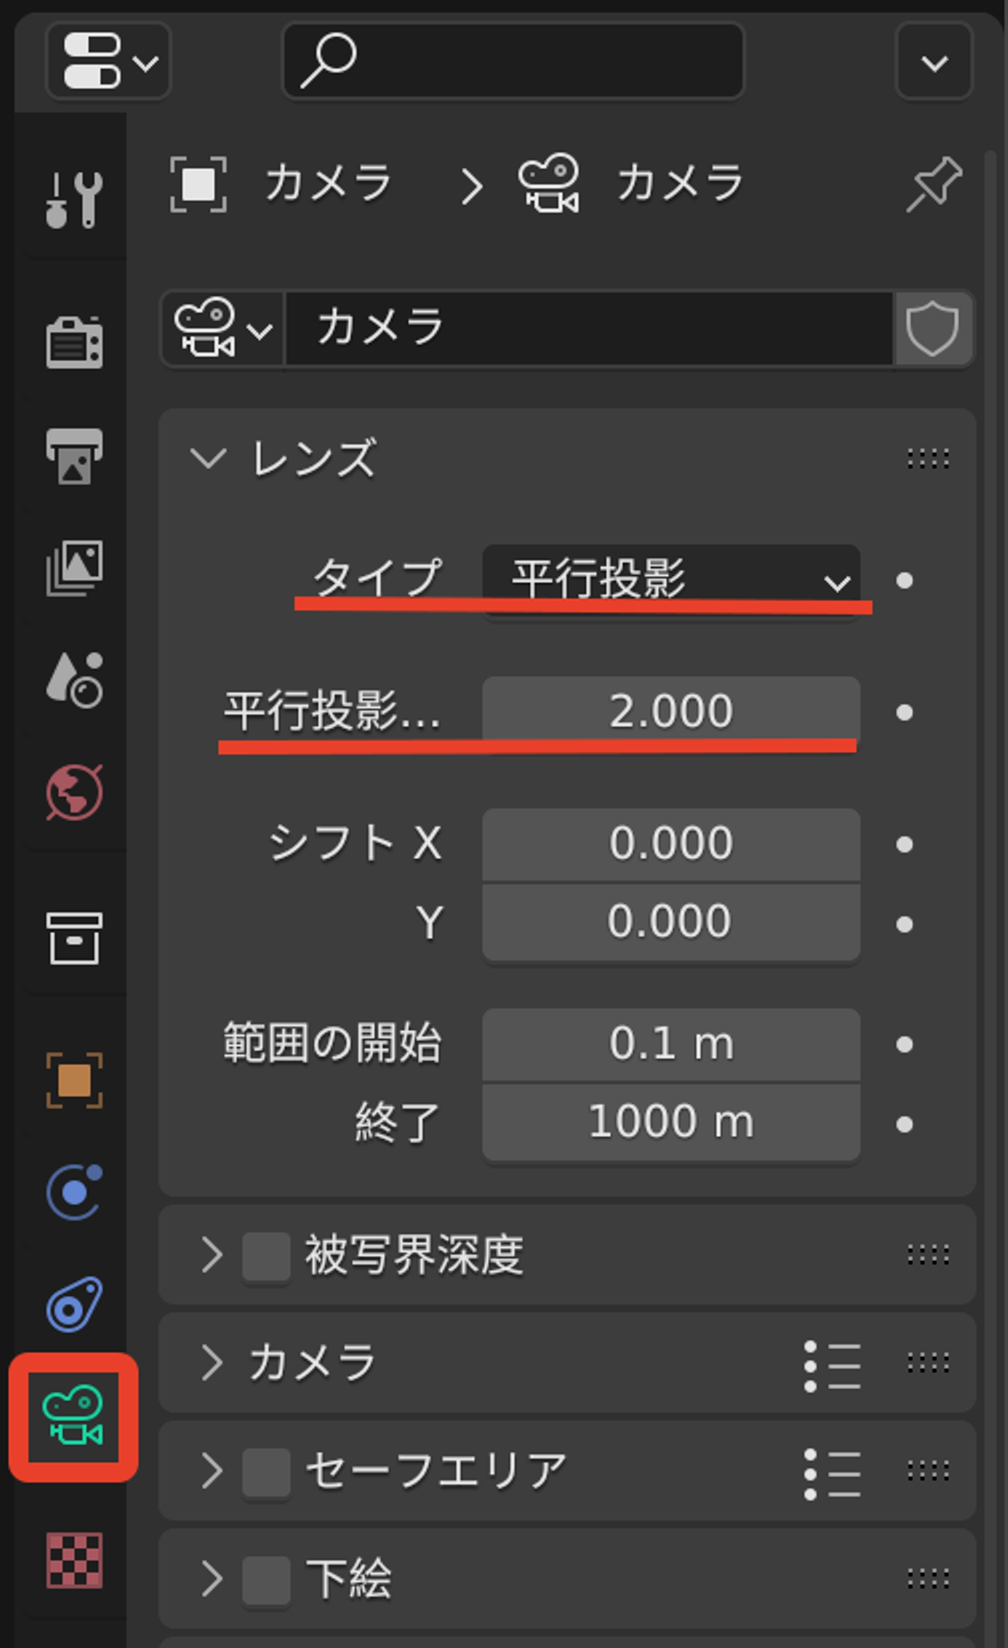The height and width of the screenshot is (1648, 1008).
Task: Click the セーフエリア panel drag grip
Action: [928, 1470]
